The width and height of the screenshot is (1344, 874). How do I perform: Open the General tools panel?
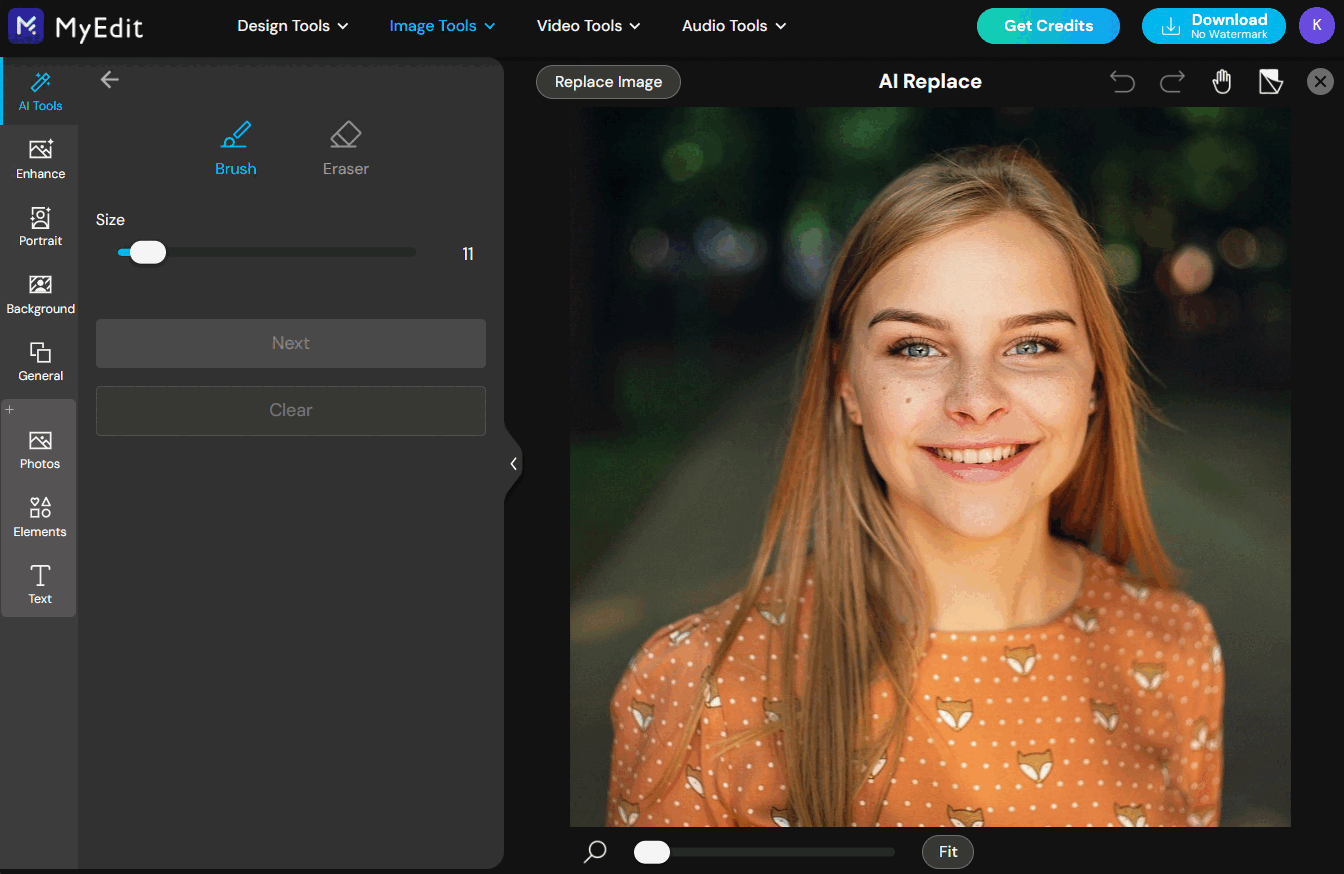point(41,362)
